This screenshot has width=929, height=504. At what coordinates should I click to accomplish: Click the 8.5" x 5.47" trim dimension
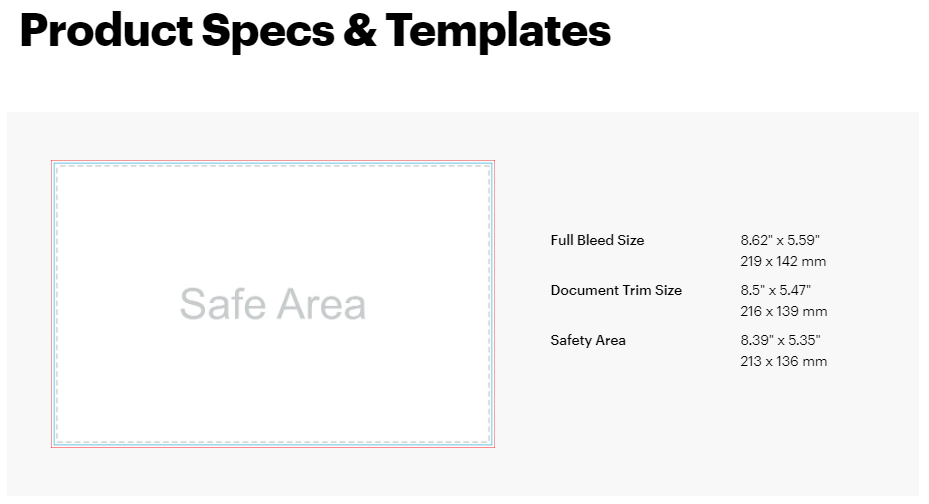776,290
